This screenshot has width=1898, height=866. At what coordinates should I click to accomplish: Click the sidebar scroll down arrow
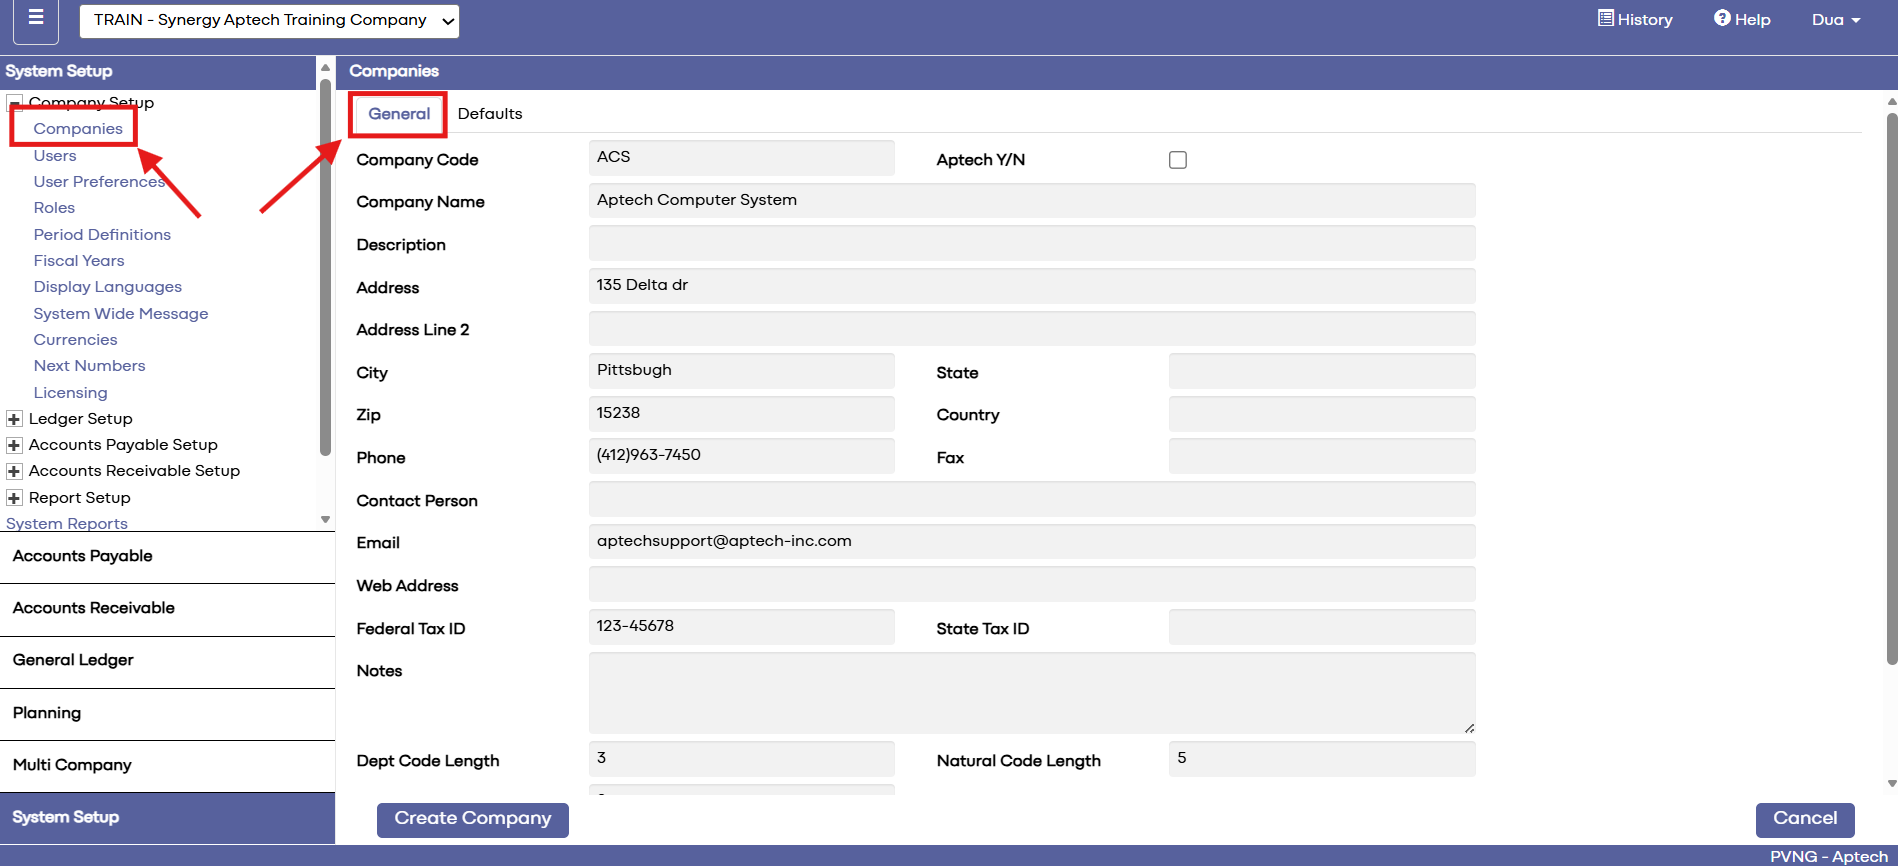click(x=325, y=520)
